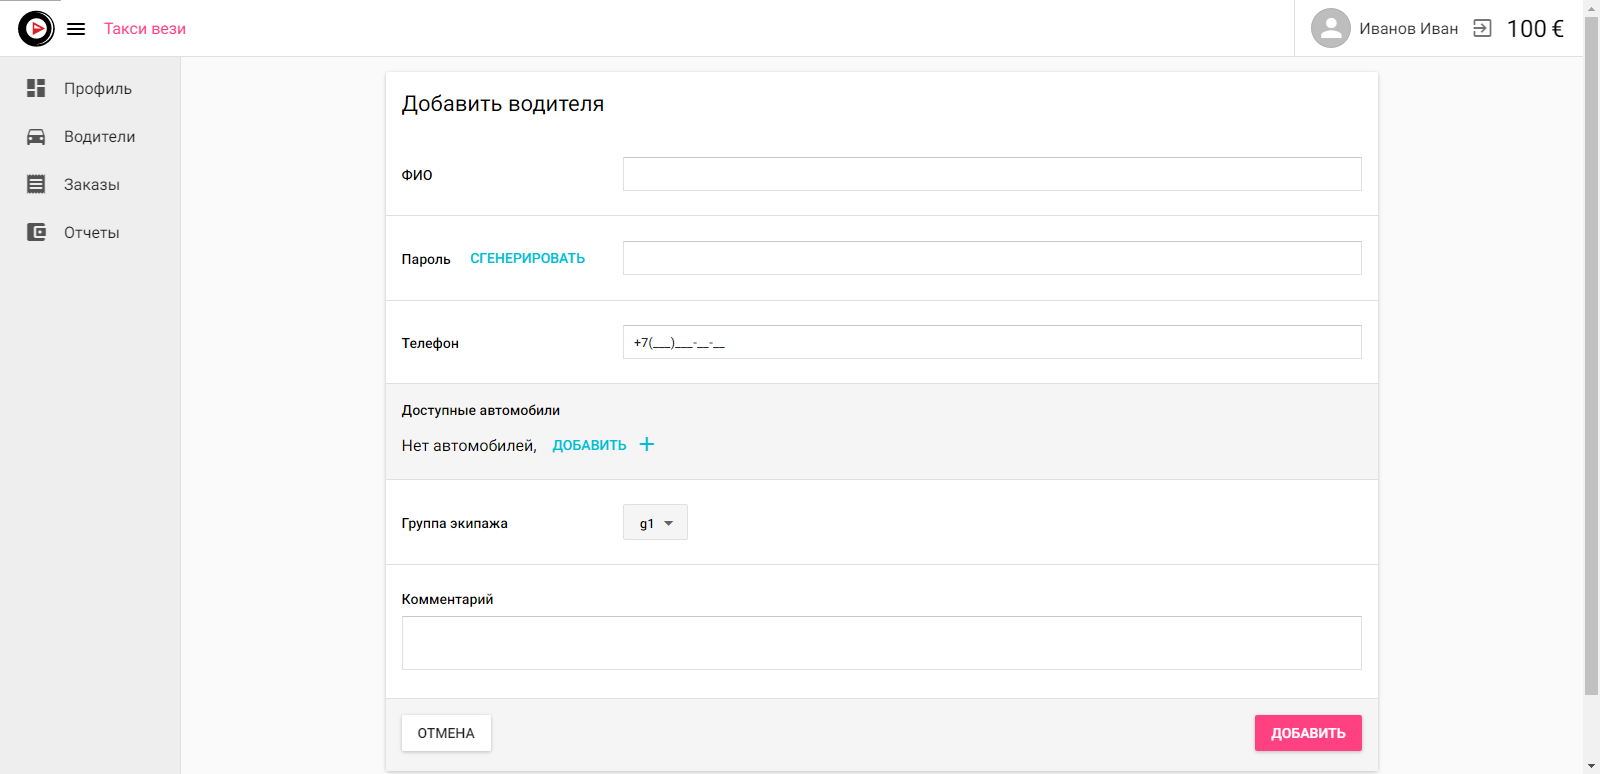Click the user avatar icon
The image size is (1600, 774).
pos(1330,29)
